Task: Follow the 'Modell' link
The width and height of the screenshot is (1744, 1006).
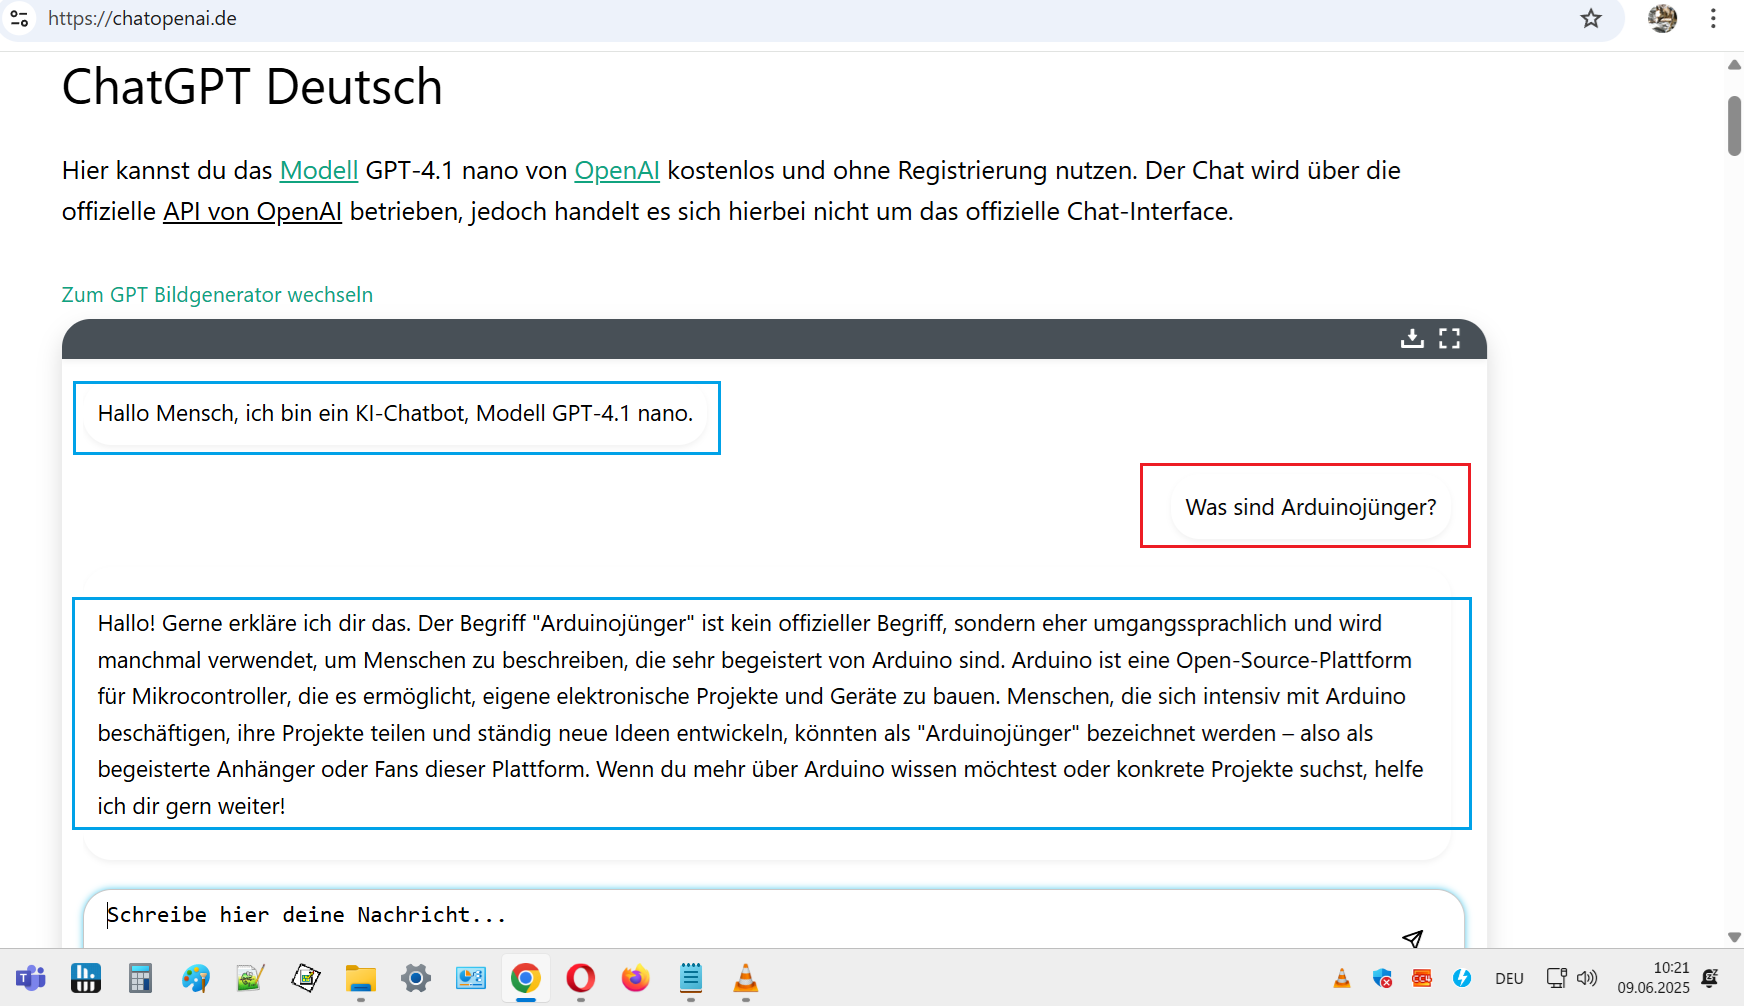Action: coord(319,171)
